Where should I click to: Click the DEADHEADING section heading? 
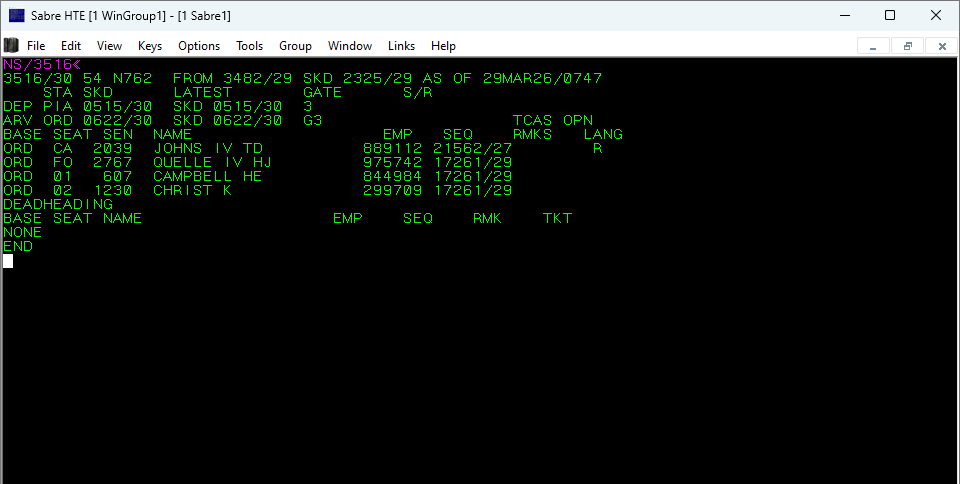click(x=58, y=204)
